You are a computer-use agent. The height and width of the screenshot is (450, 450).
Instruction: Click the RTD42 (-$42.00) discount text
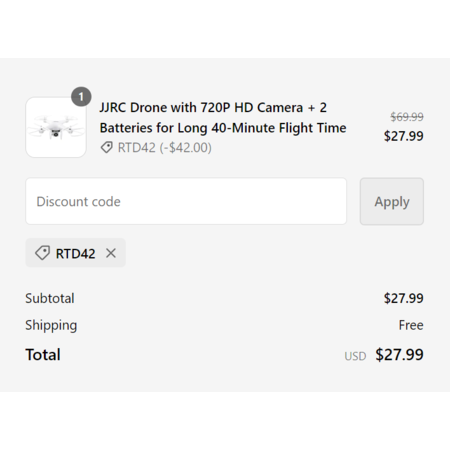pos(164,148)
